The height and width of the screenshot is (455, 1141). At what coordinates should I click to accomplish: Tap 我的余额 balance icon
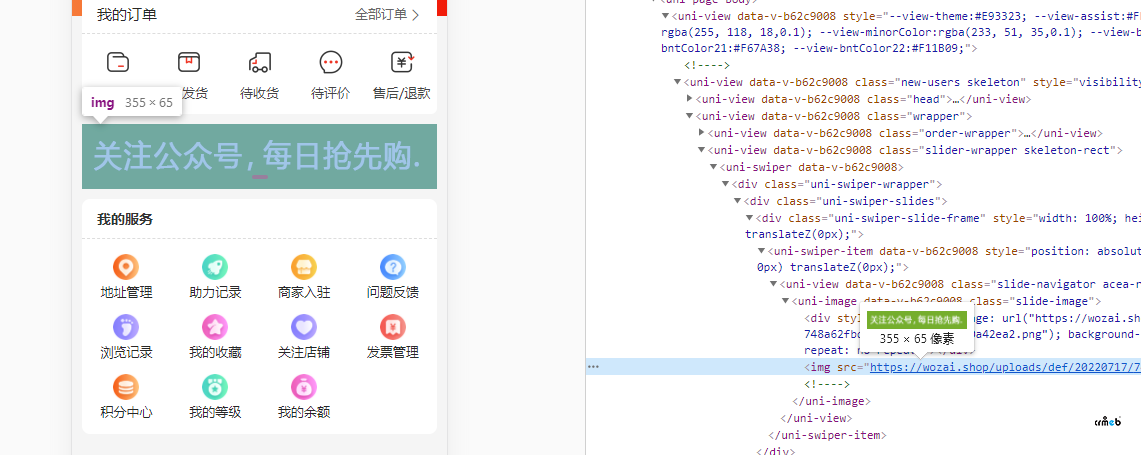[x=303, y=387]
